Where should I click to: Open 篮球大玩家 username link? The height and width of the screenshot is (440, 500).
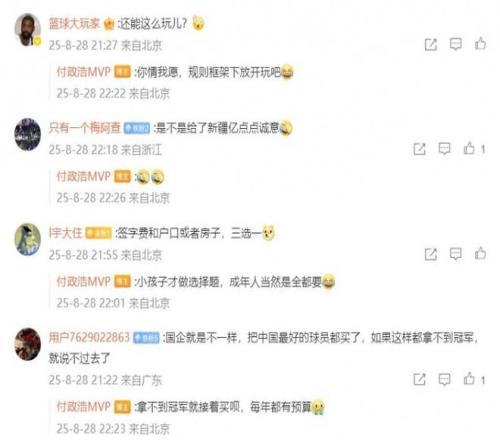point(74,23)
